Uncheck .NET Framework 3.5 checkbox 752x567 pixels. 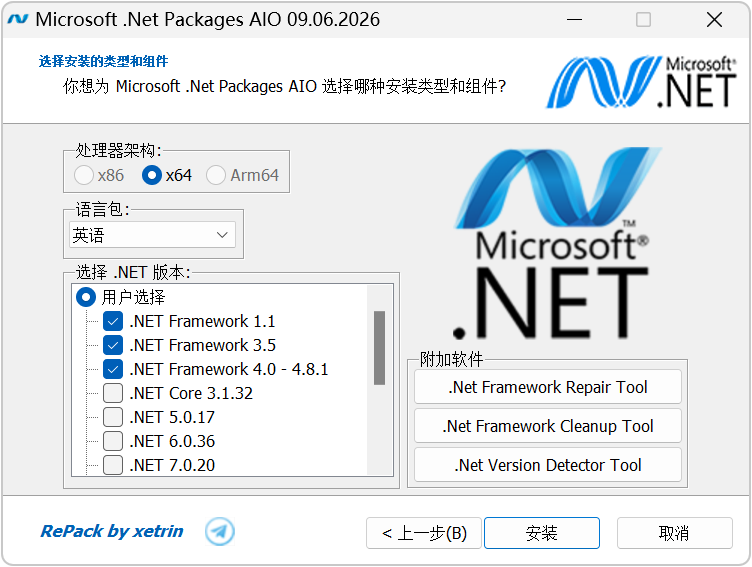[x=113, y=345]
